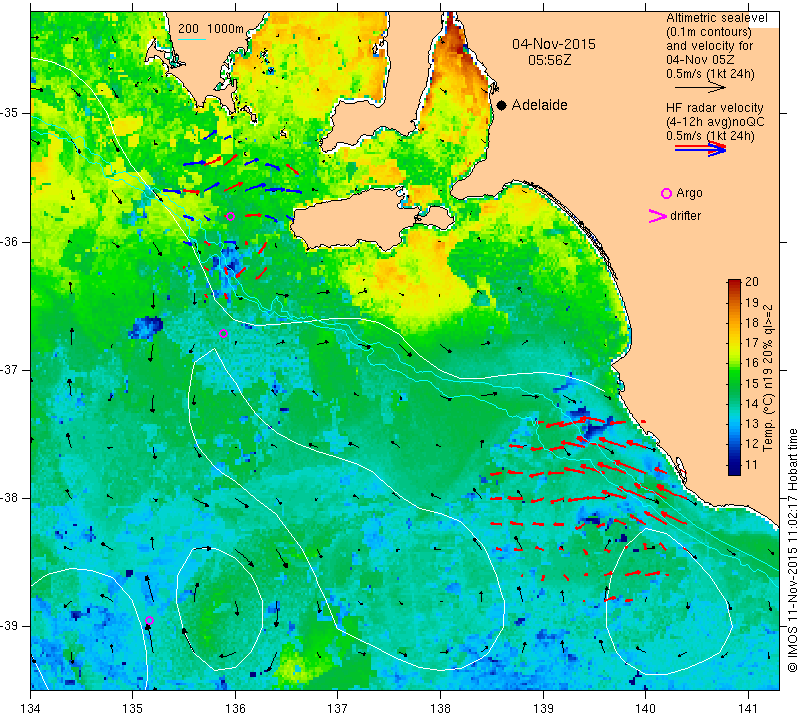Click the longitude label 134
Viewport: 800px width, 720px height.
coord(31,709)
